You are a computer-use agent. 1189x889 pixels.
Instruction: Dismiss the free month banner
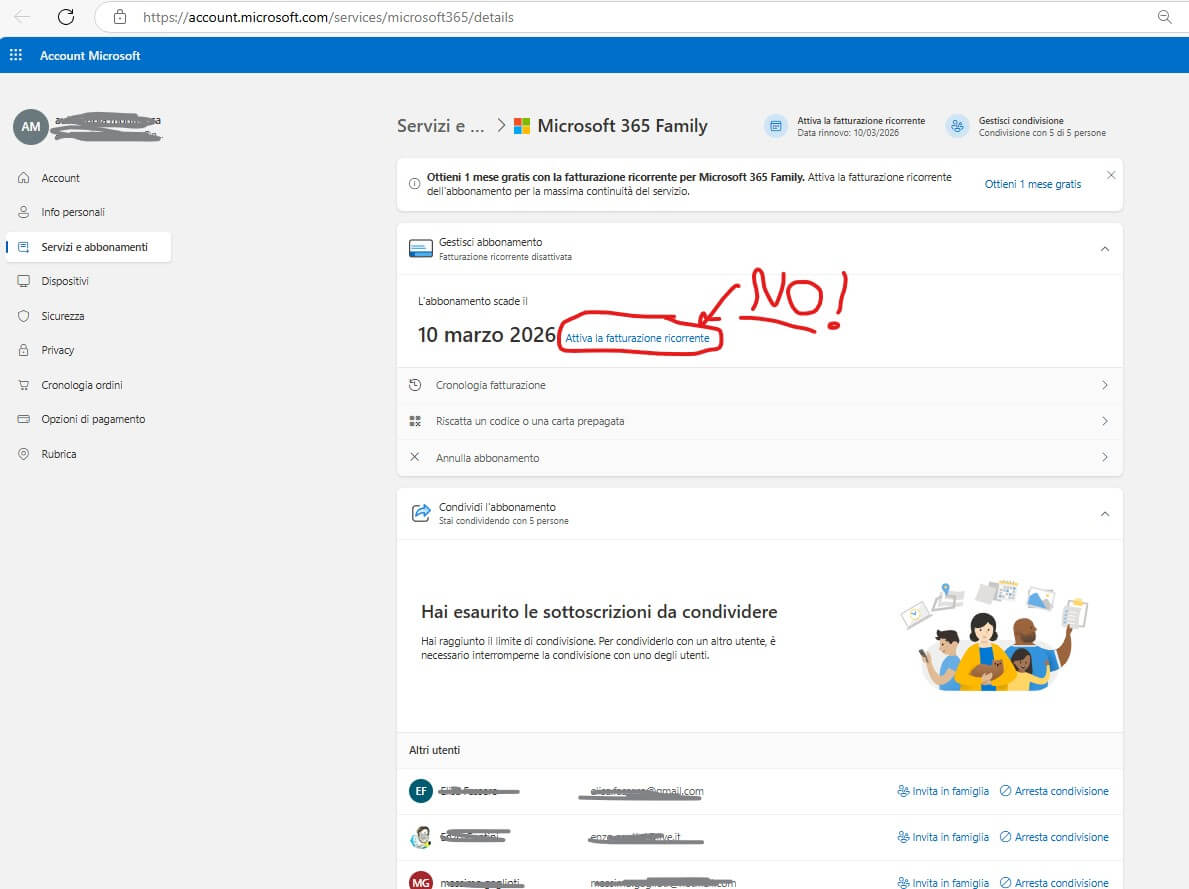(x=1110, y=175)
